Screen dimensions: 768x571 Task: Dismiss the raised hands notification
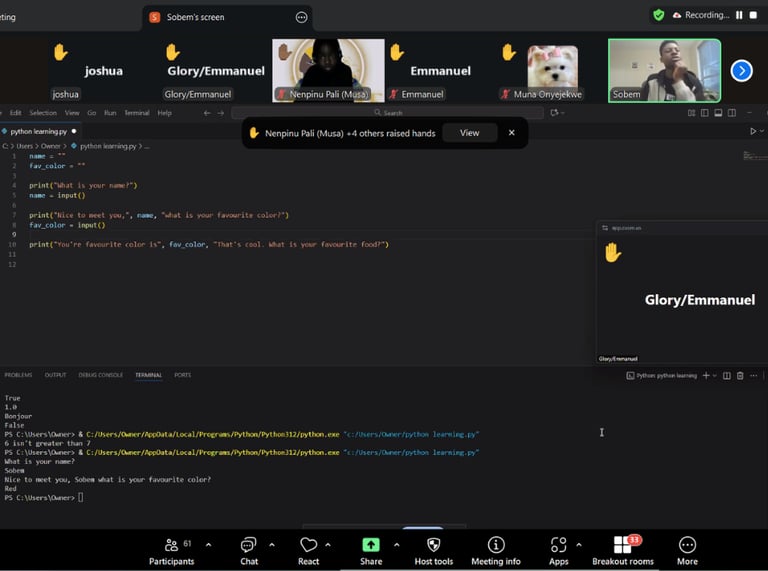click(511, 133)
